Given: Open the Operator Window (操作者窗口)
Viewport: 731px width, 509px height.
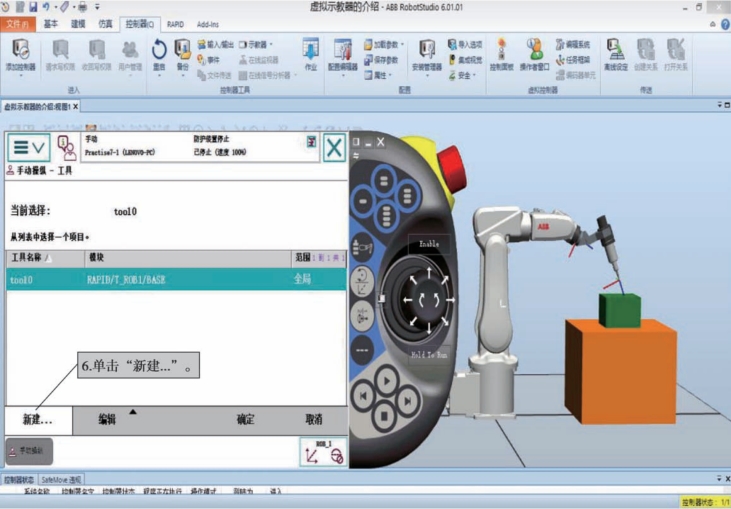Looking at the screenshot, I should tap(535, 54).
